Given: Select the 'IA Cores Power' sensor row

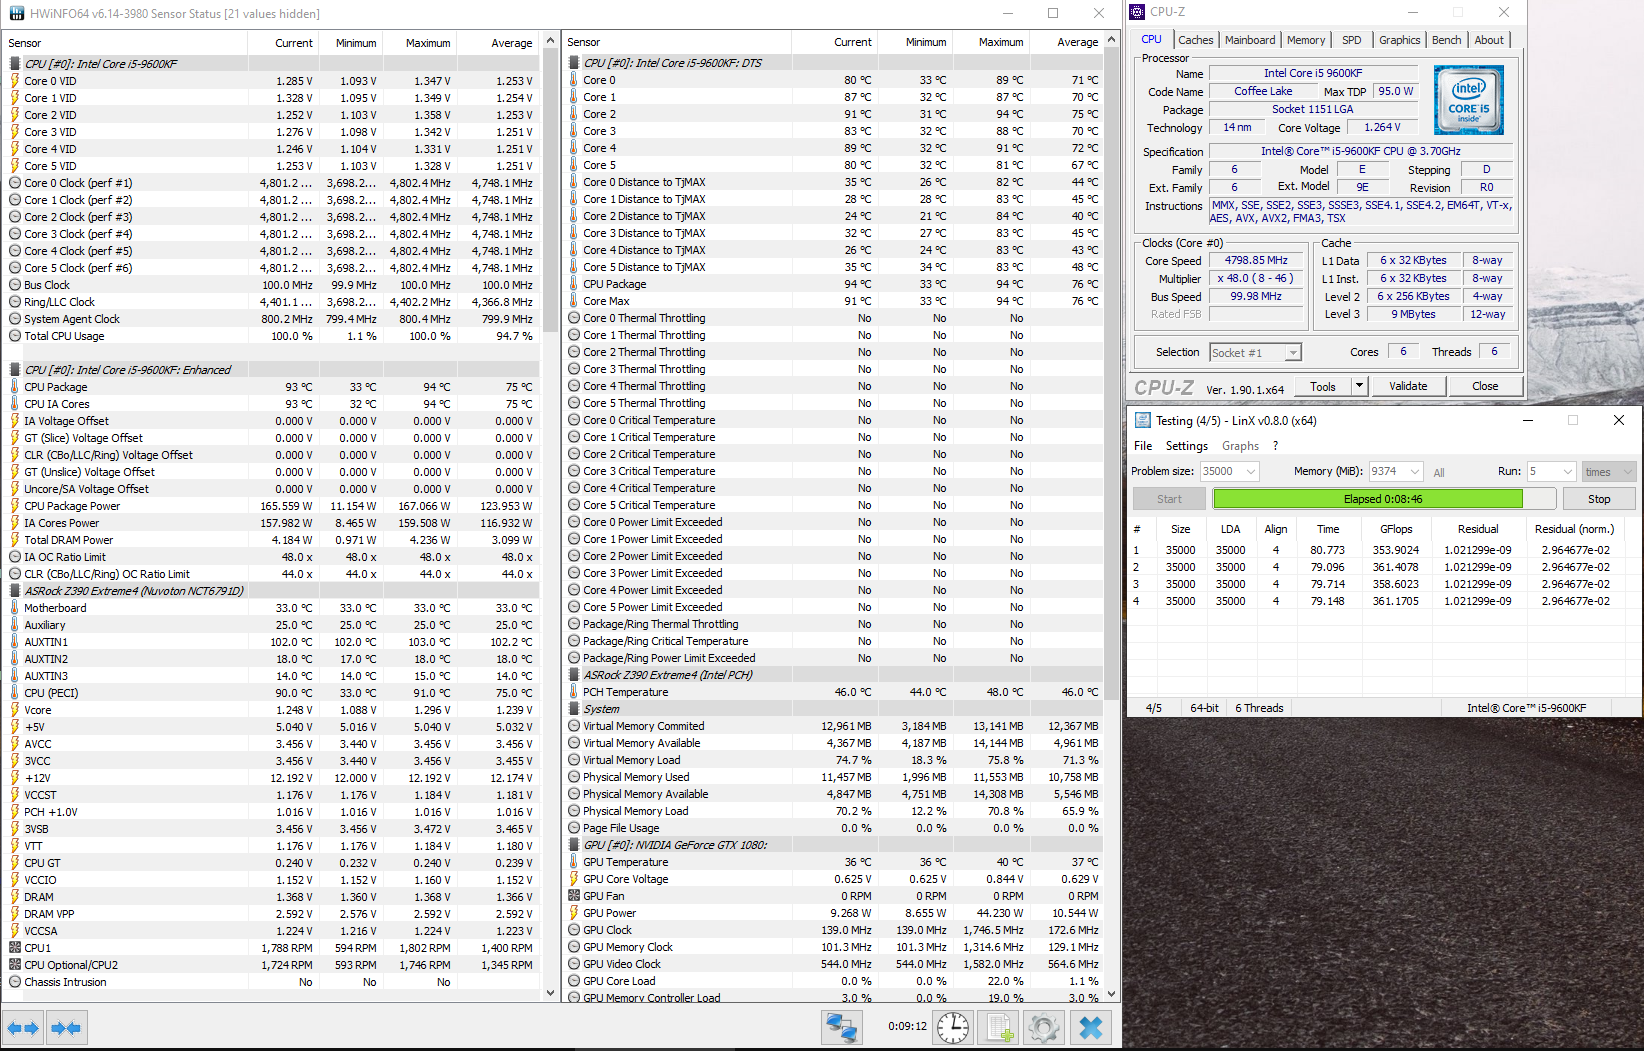Looking at the screenshot, I should click(x=273, y=523).
